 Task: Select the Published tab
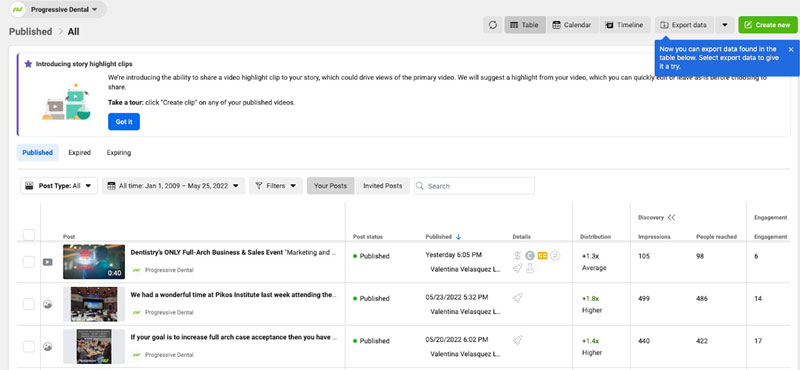[x=38, y=153]
